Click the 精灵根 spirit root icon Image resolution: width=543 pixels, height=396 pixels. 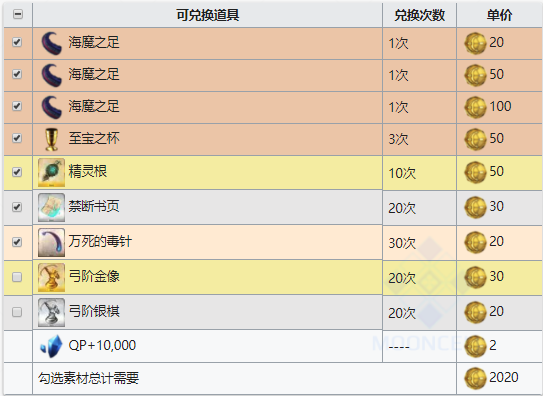pyautogui.click(x=51, y=172)
